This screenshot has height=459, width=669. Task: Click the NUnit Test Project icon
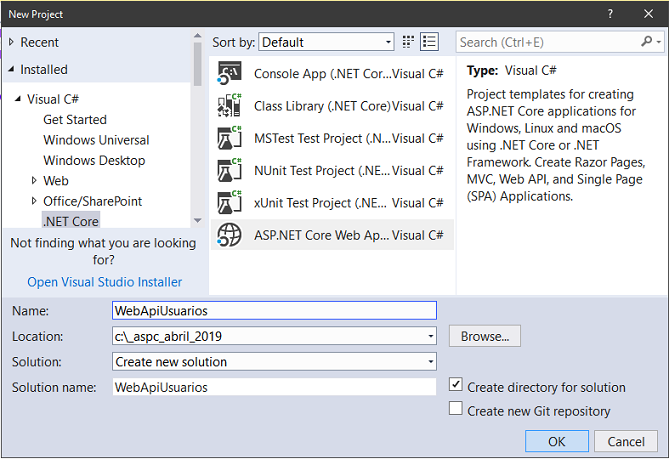pos(229,171)
